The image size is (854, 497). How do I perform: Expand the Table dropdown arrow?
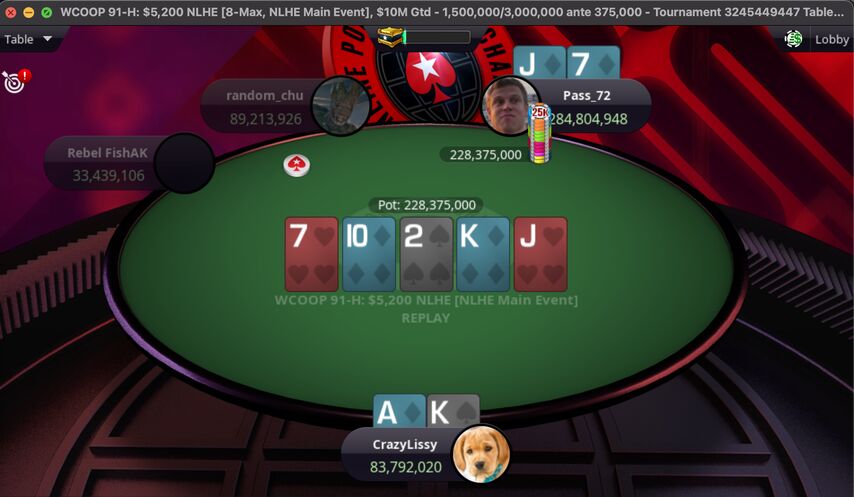47,39
